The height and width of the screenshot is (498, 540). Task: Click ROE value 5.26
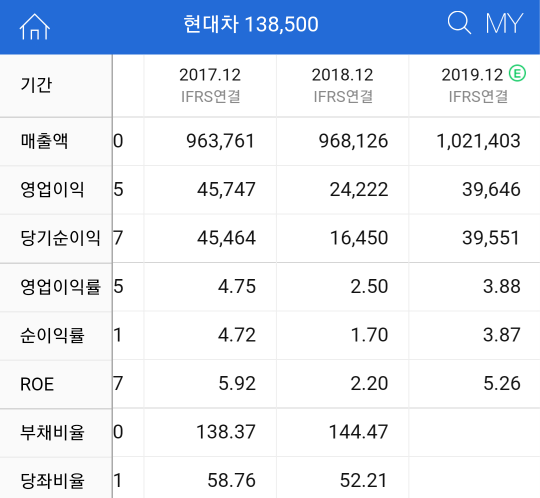point(502,384)
